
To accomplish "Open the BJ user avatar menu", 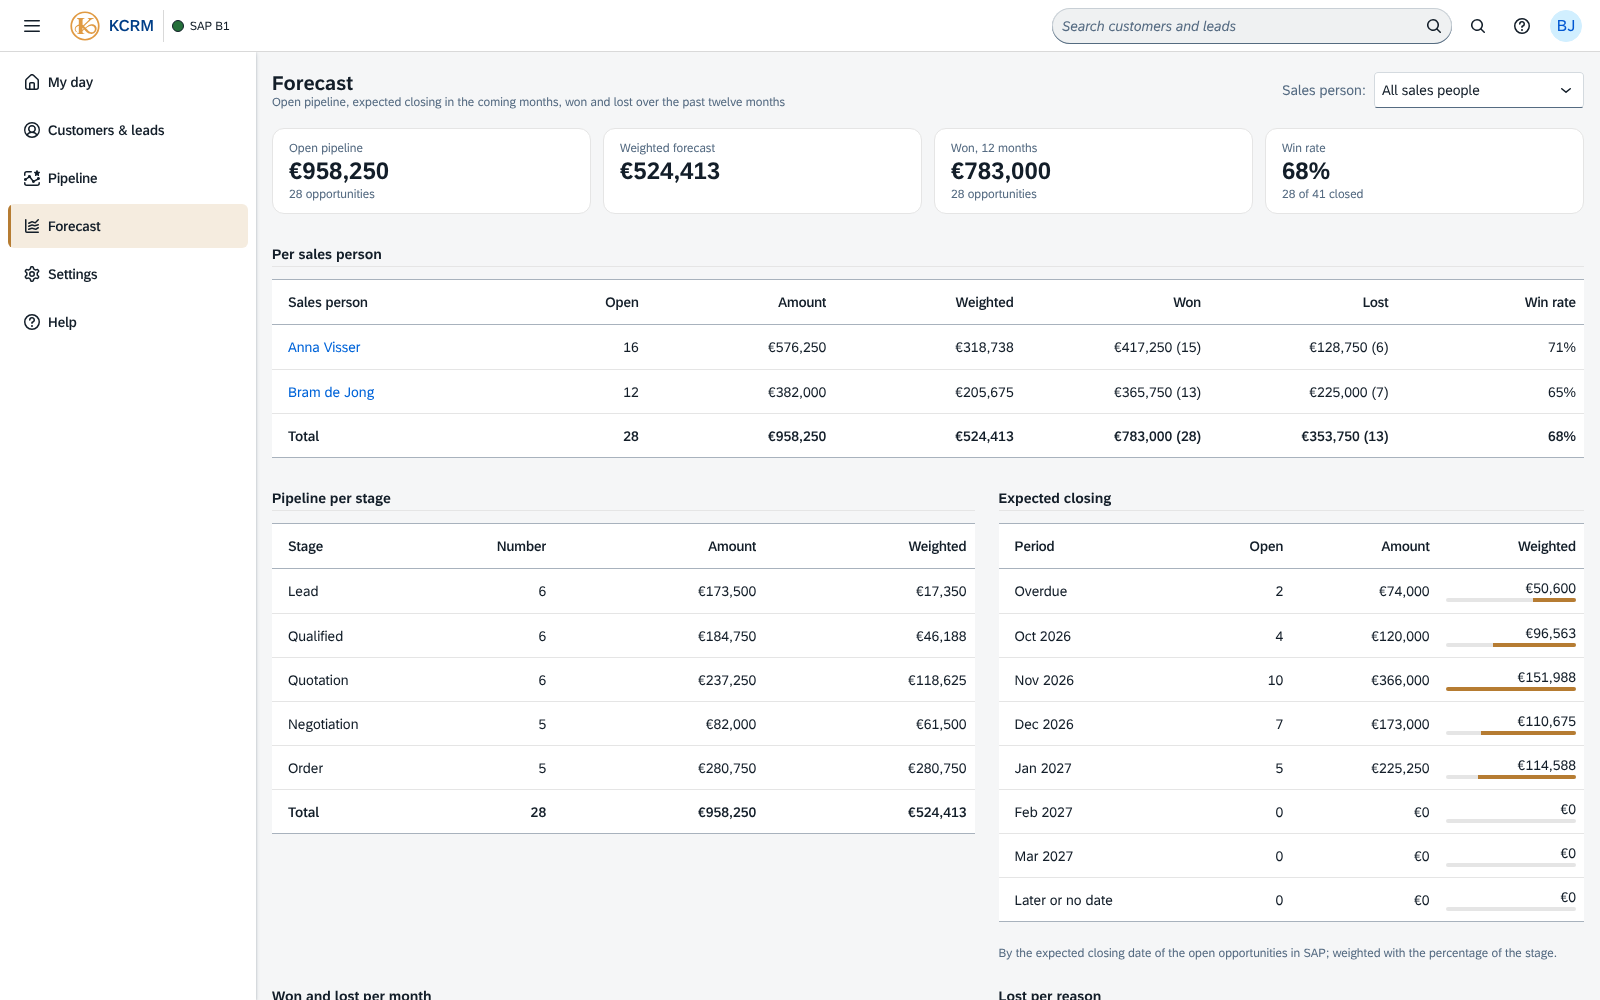I will click(x=1566, y=26).
